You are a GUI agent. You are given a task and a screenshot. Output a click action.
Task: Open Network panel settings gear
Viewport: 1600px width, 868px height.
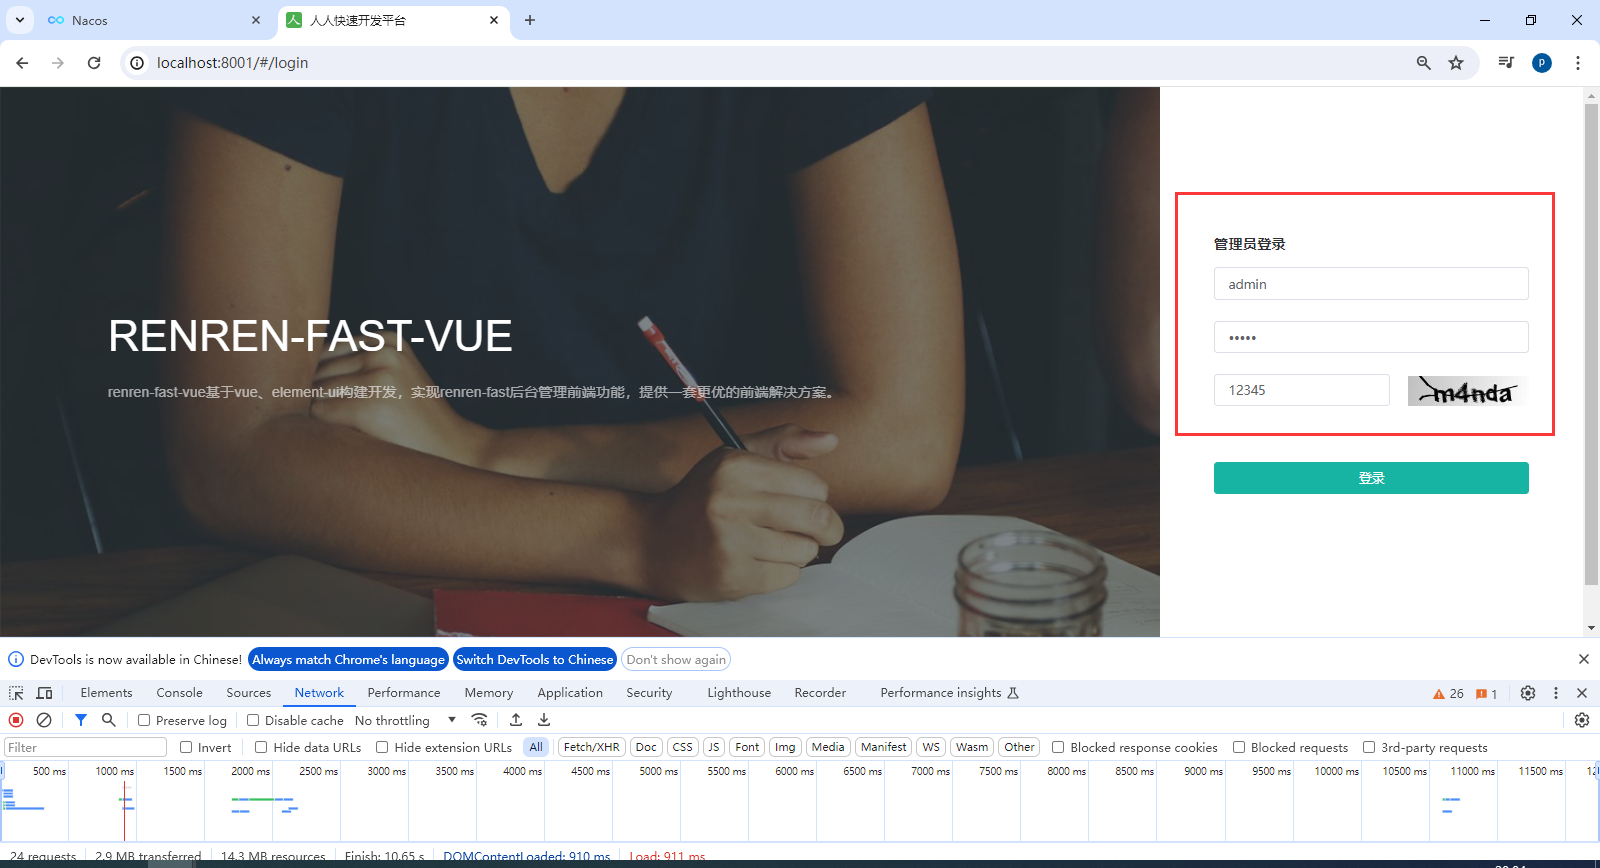[x=1582, y=720]
